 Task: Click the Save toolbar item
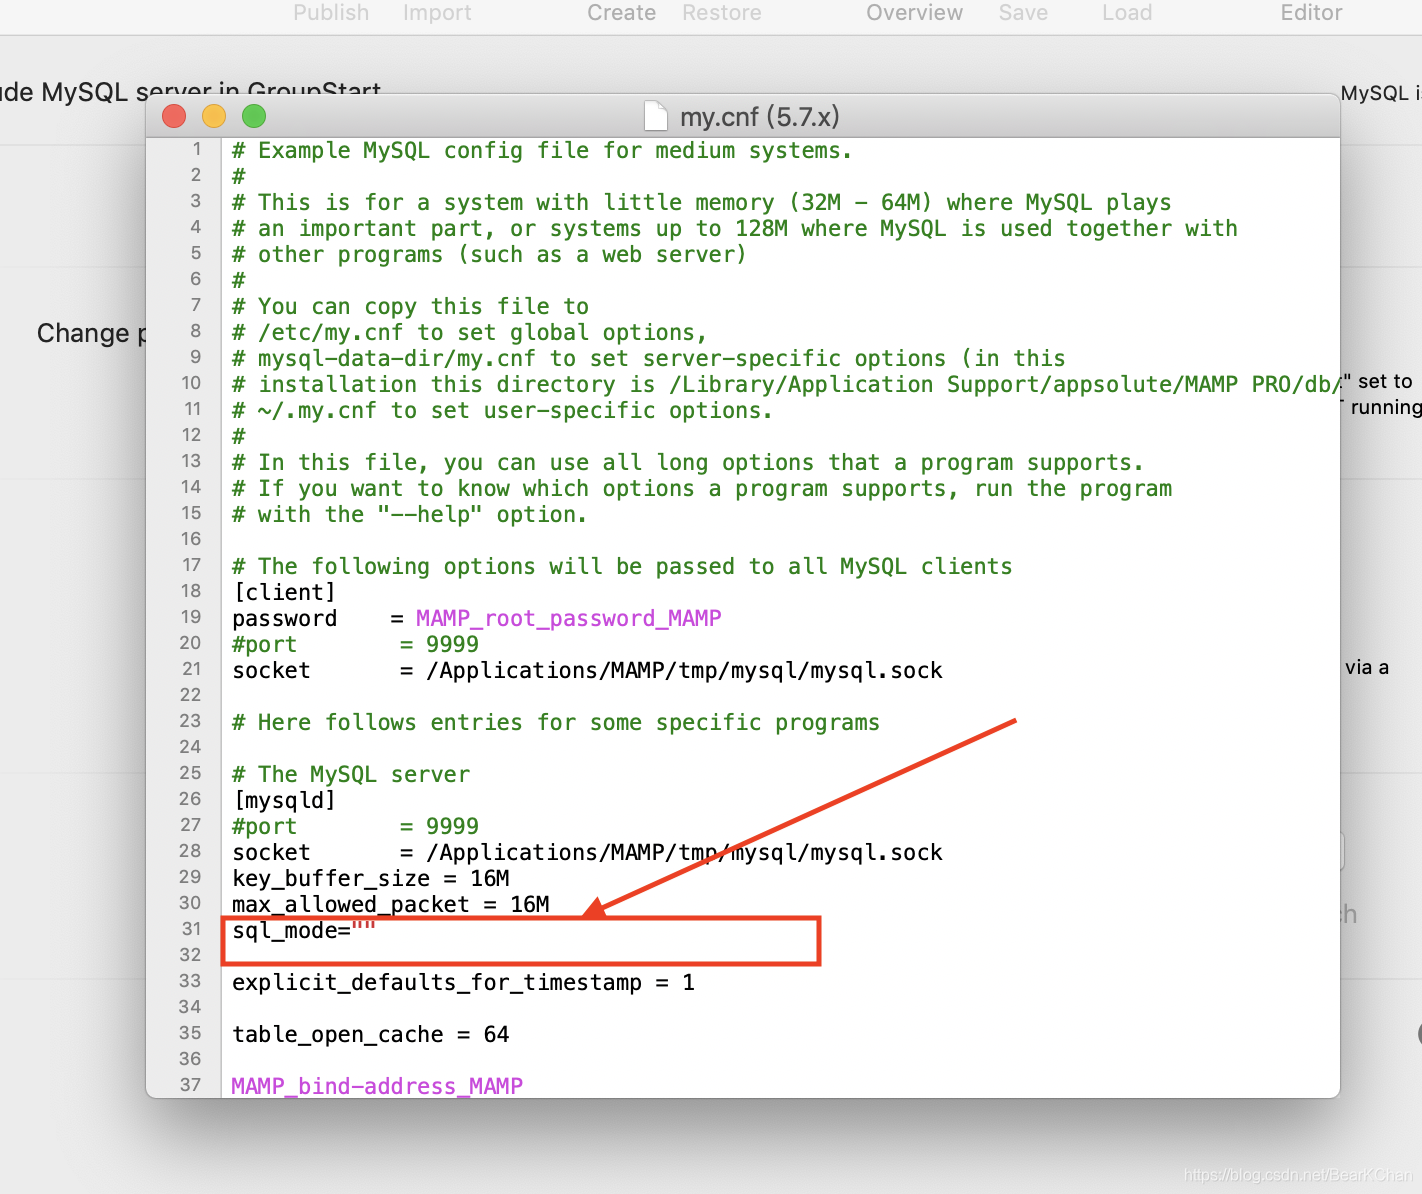1023,13
